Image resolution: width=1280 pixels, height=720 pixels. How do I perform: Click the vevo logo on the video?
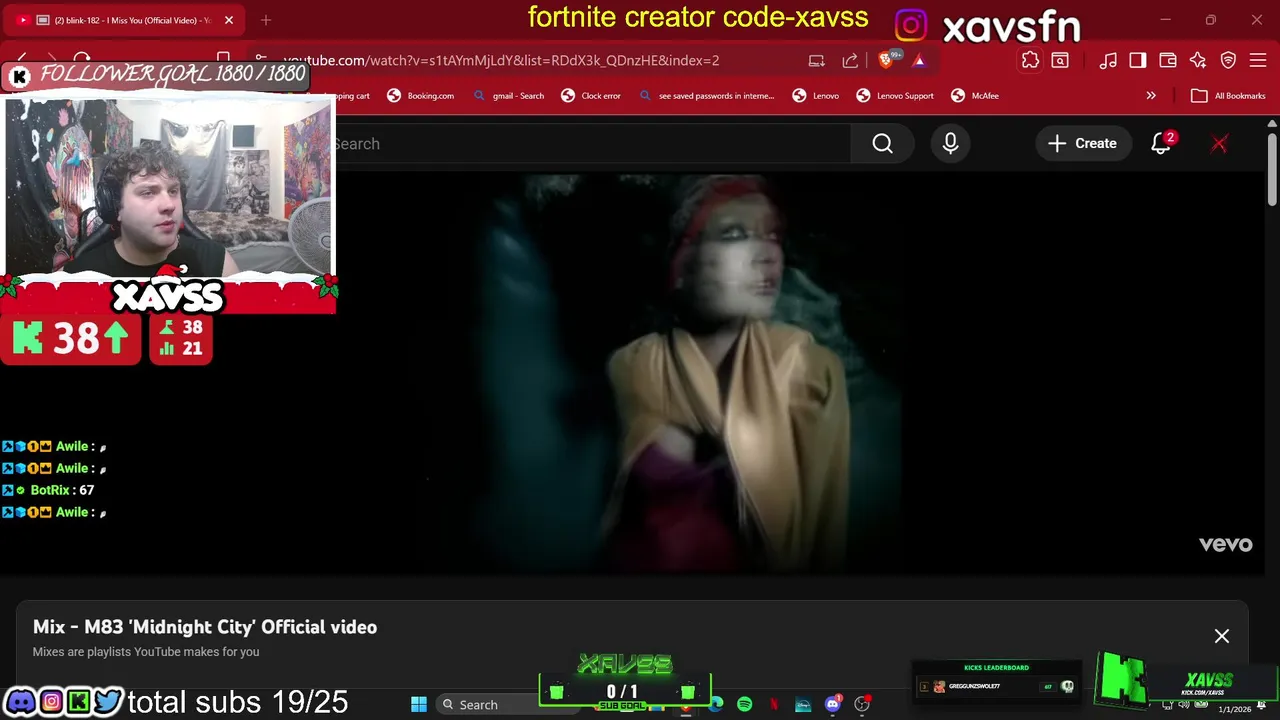(x=1226, y=544)
